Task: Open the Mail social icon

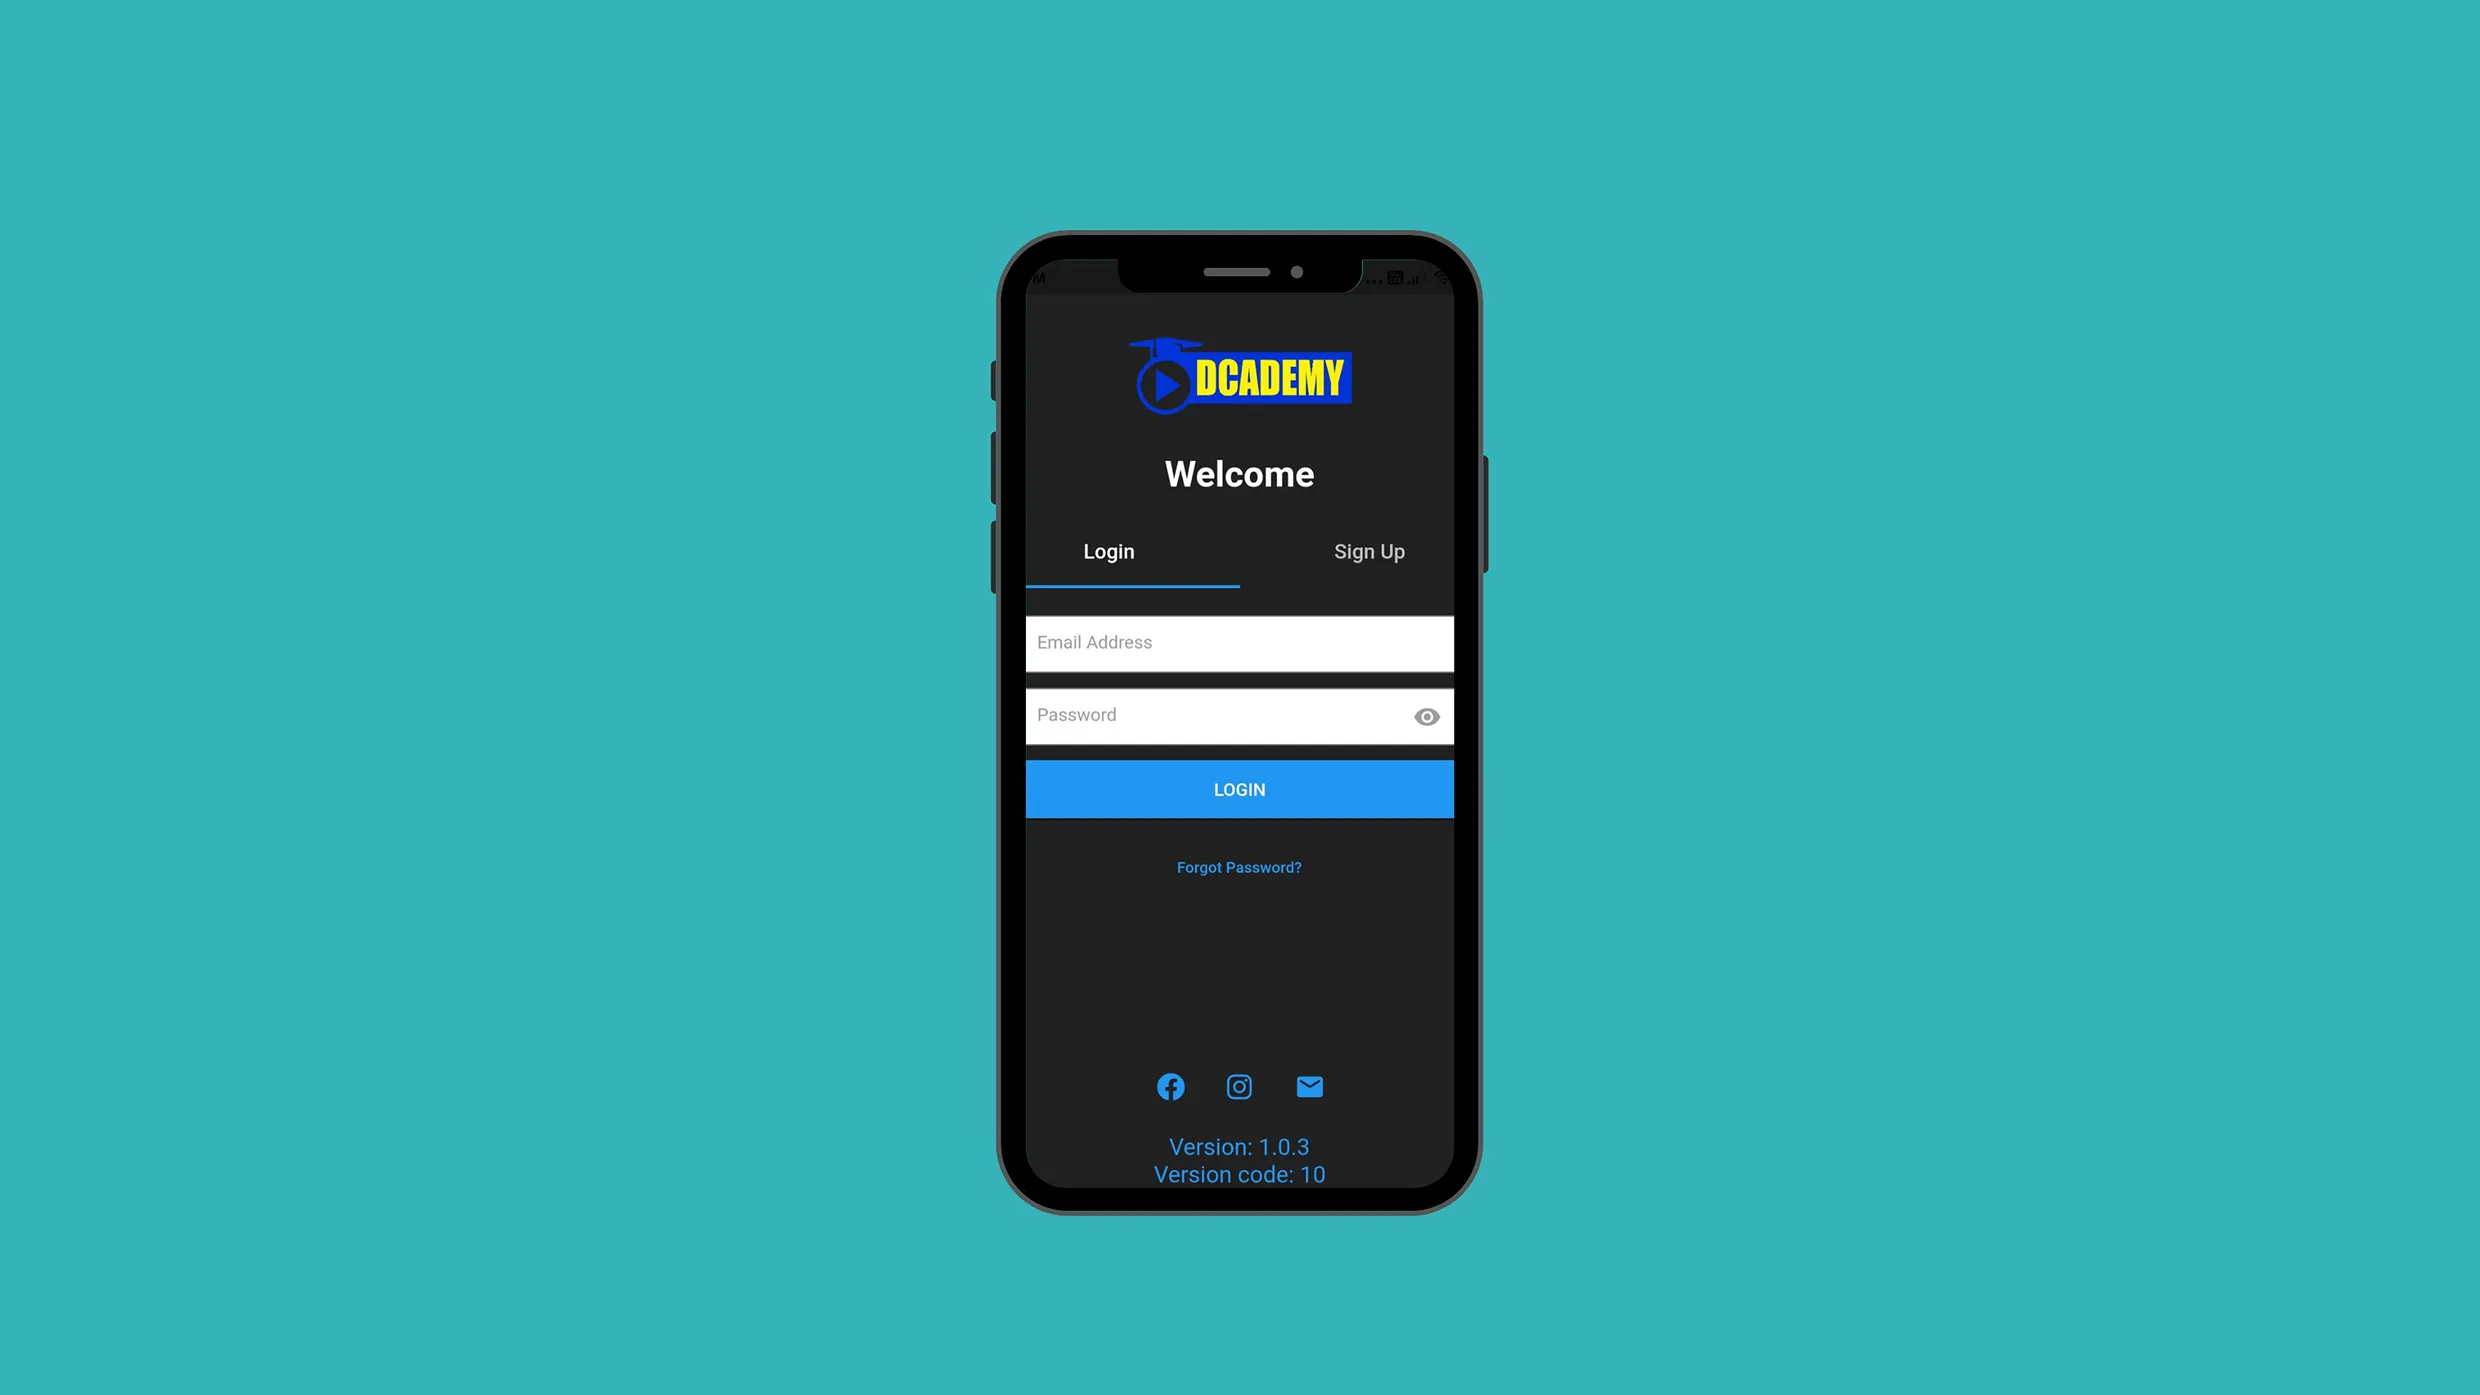Action: (1310, 1087)
